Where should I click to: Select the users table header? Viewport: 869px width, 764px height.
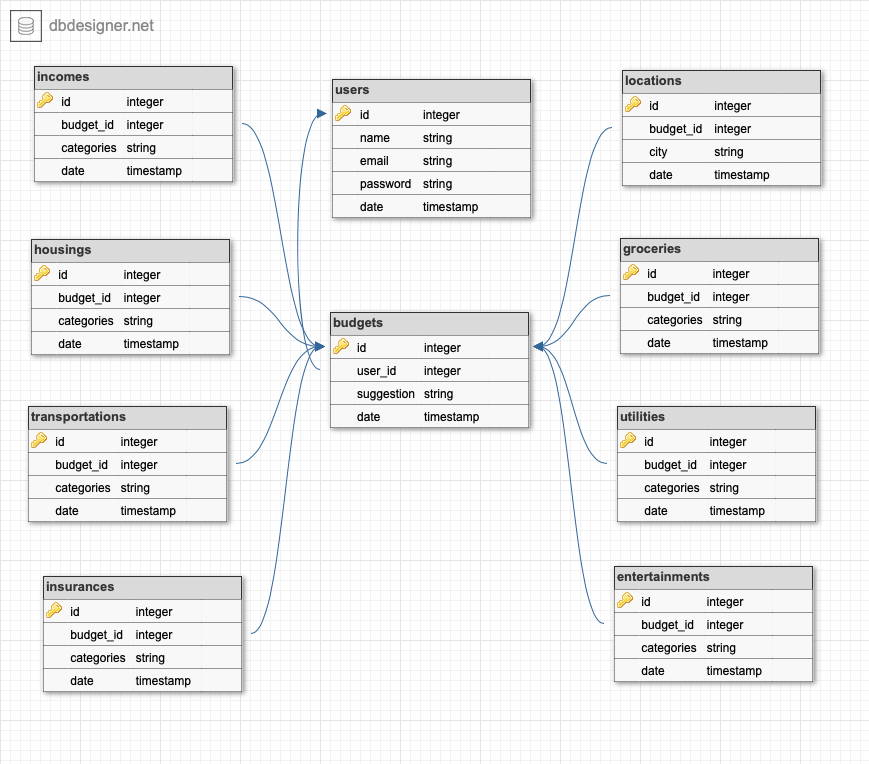(x=431, y=90)
